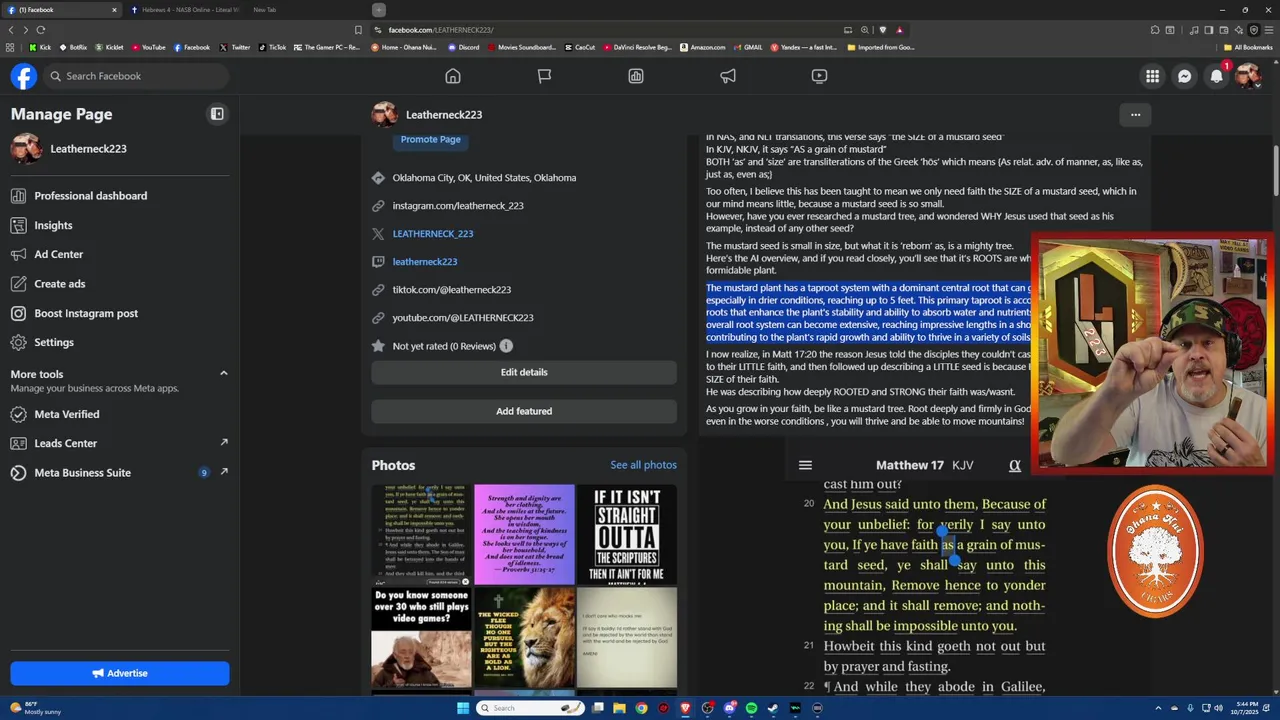Open Steam from the taskbar

point(773,708)
